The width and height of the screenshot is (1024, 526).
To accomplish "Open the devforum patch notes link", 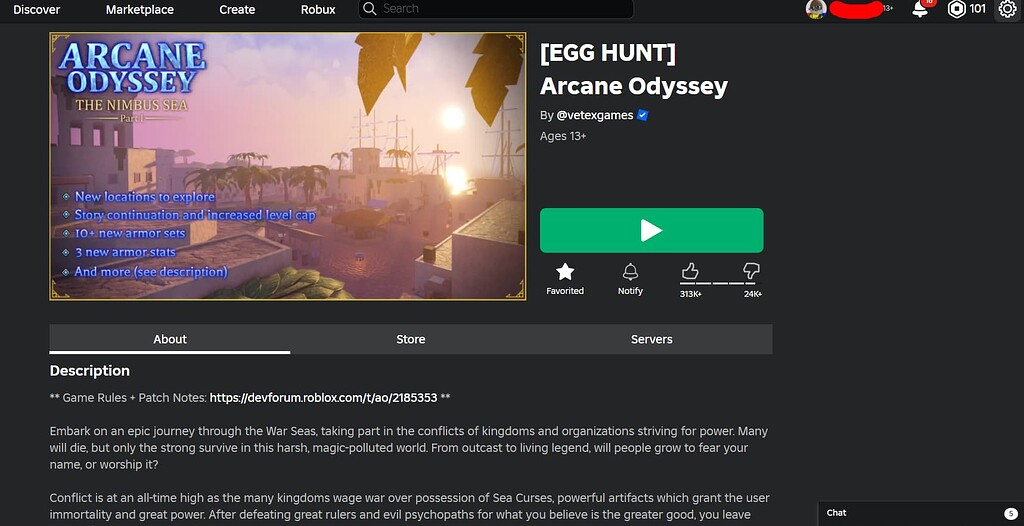I will click(x=323, y=397).
